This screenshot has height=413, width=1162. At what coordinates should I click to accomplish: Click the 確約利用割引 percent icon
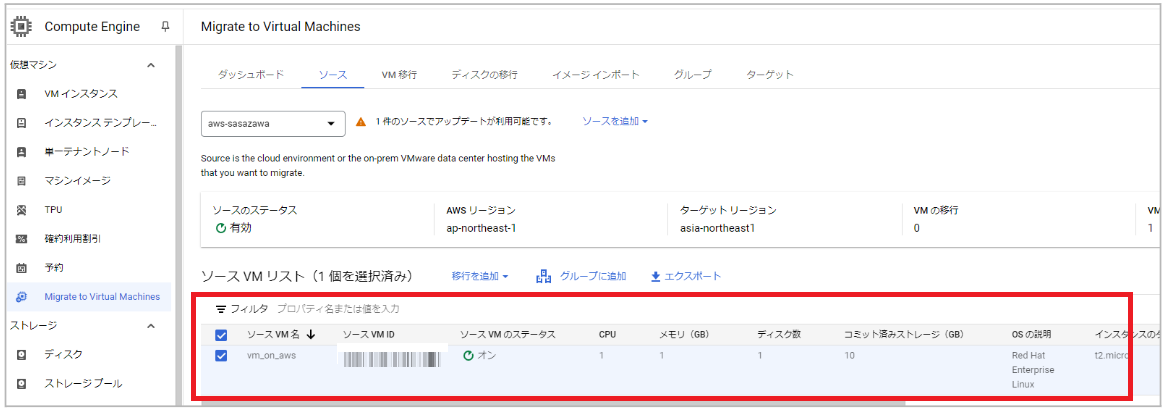21,239
